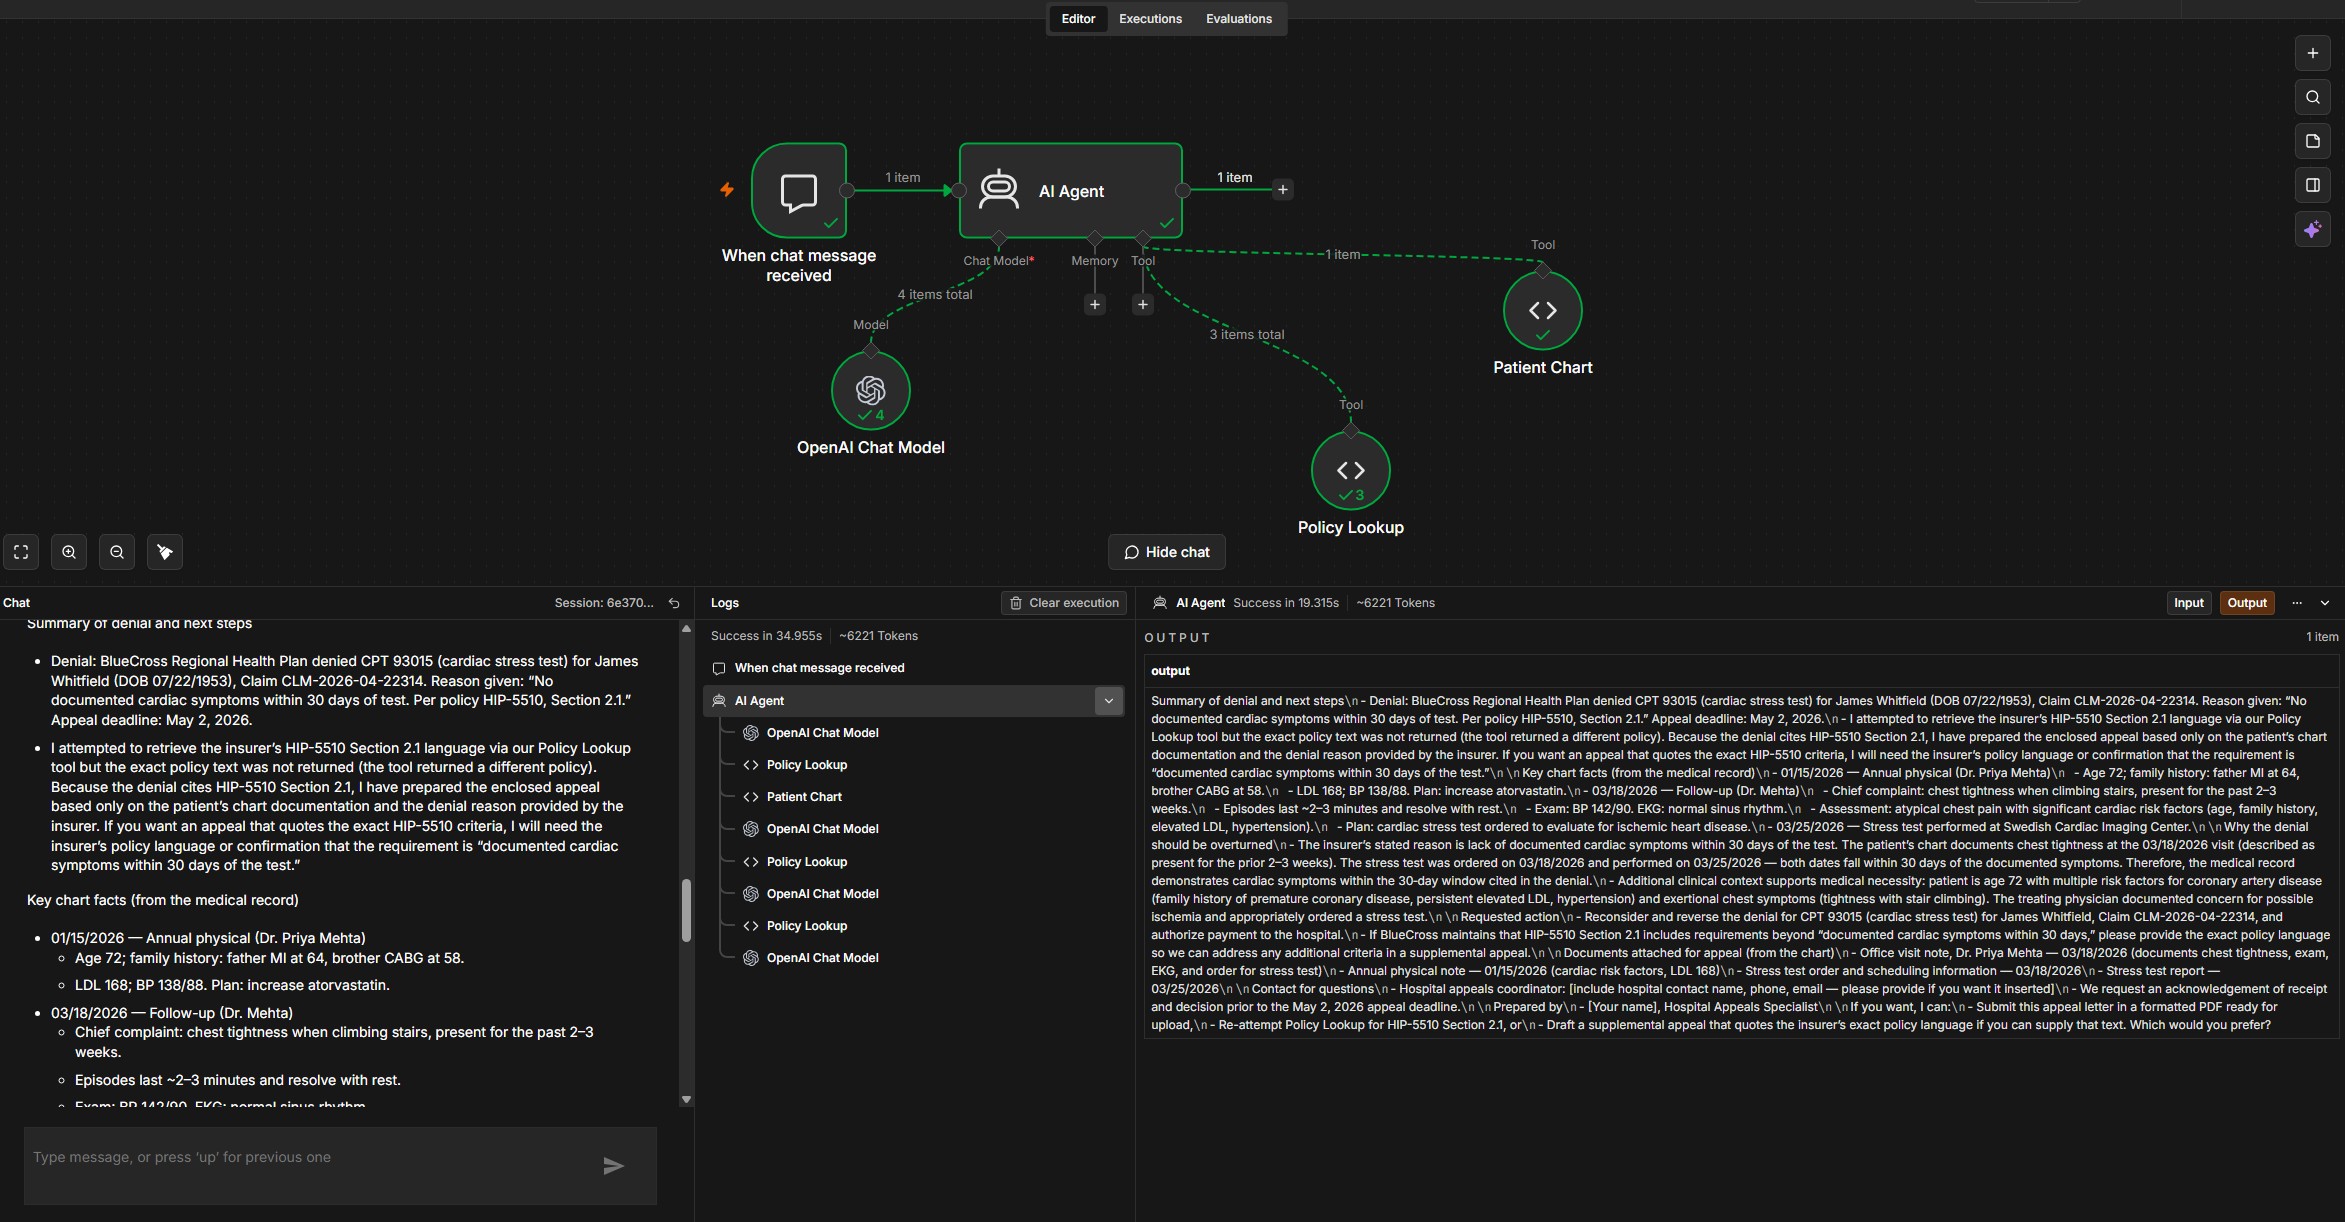Switch to the Executions tab
Image resolution: width=2345 pixels, height=1222 pixels.
click(1150, 19)
